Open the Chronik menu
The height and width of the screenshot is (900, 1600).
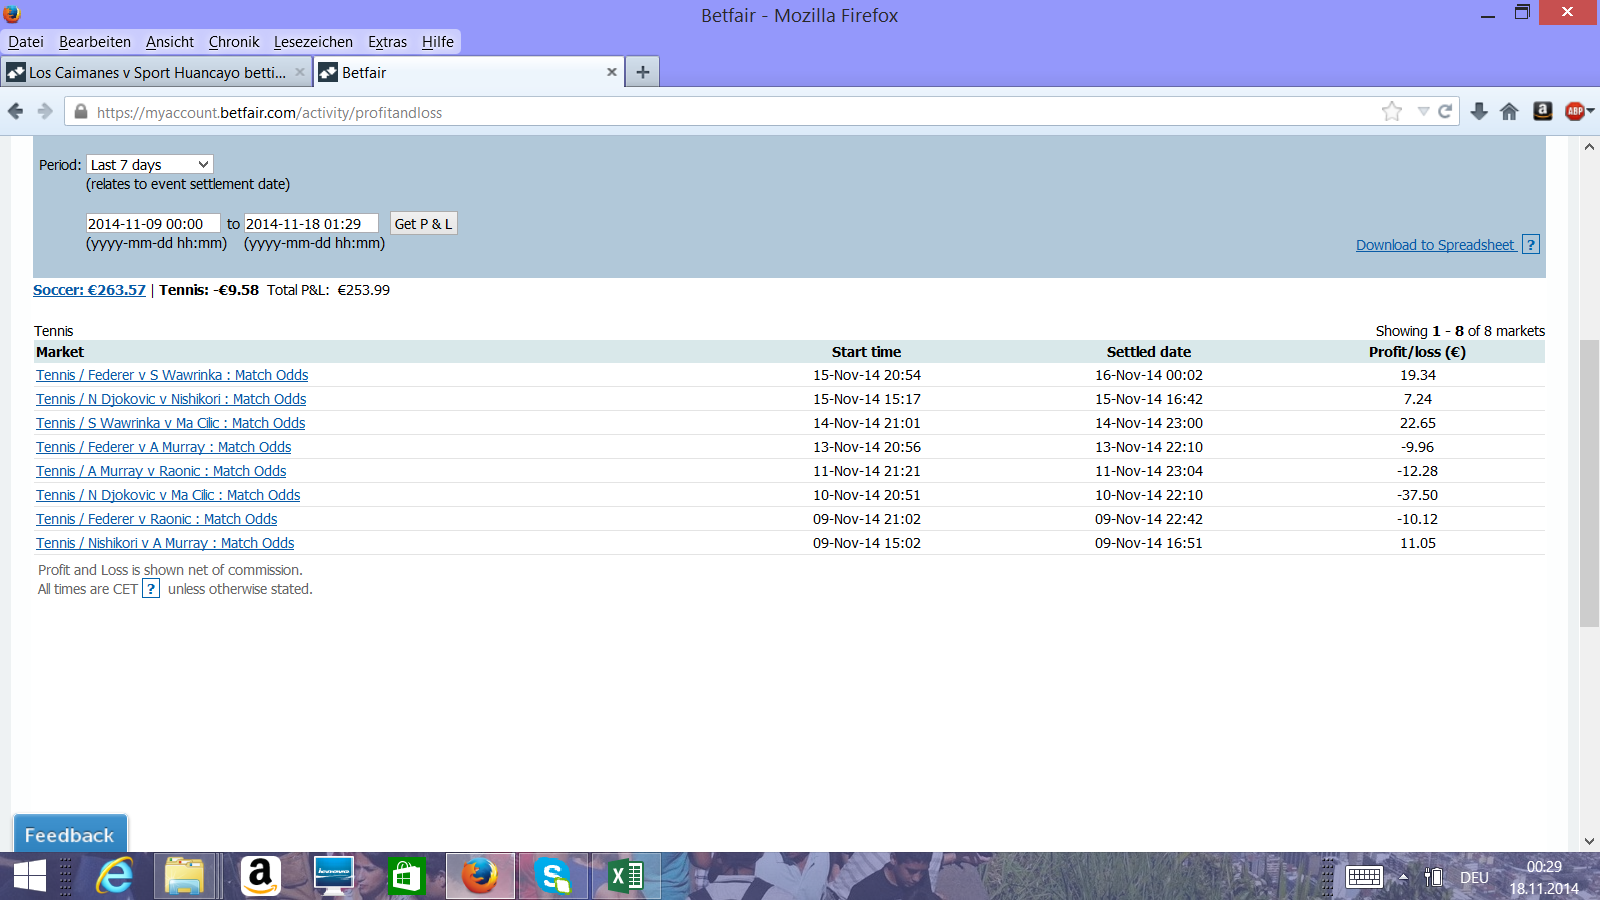pyautogui.click(x=234, y=42)
